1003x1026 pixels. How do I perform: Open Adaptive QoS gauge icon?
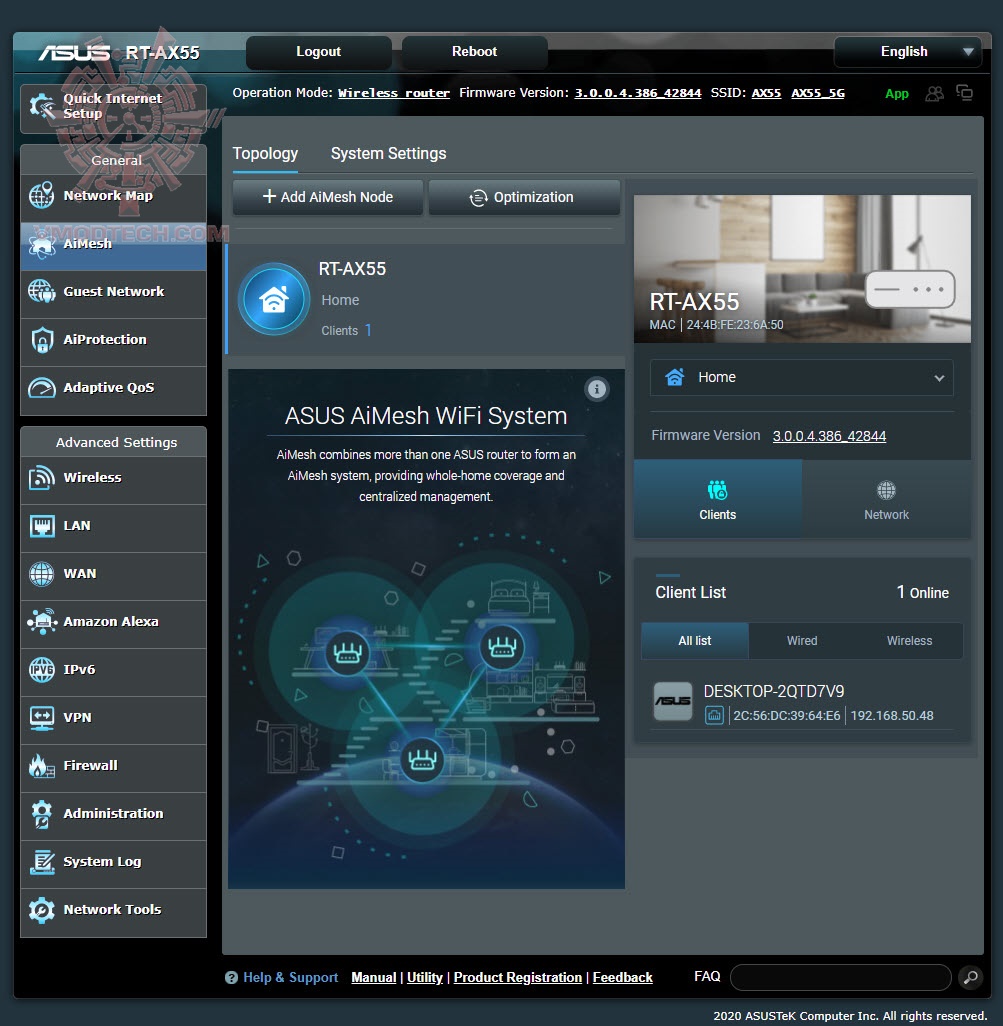(x=42, y=387)
